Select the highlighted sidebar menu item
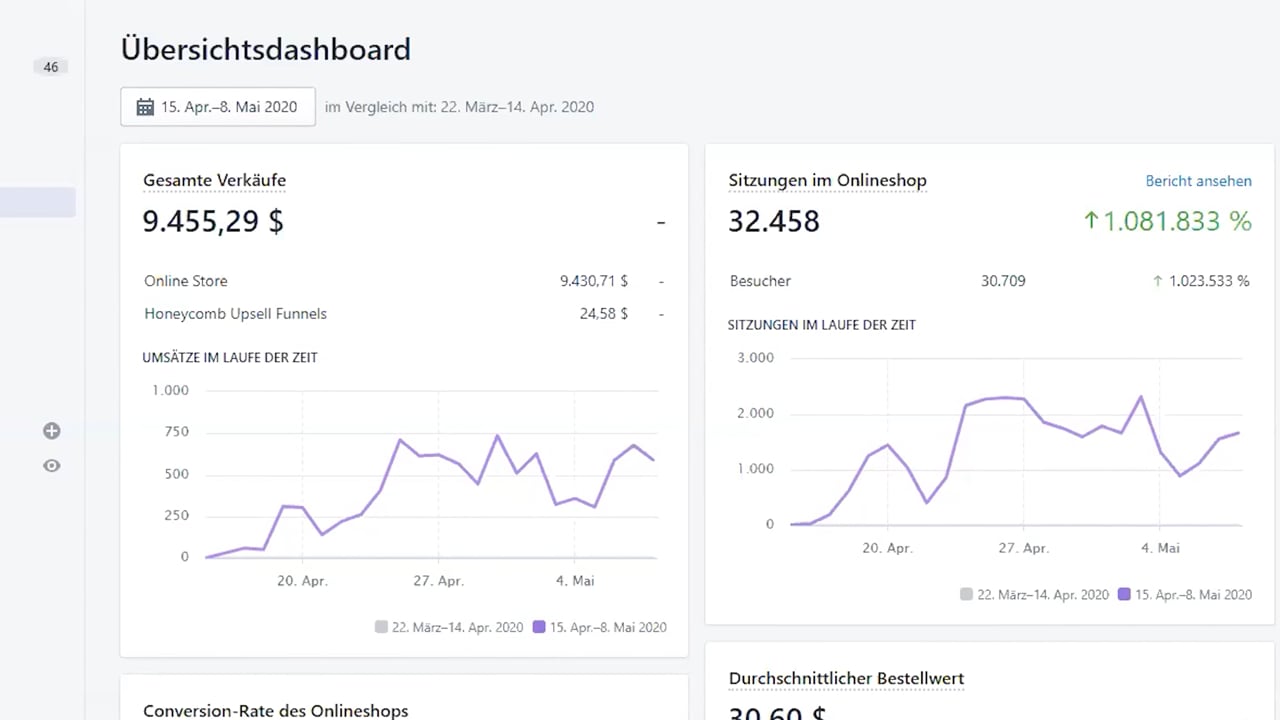The width and height of the screenshot is (1280, 720). [38, 202]
